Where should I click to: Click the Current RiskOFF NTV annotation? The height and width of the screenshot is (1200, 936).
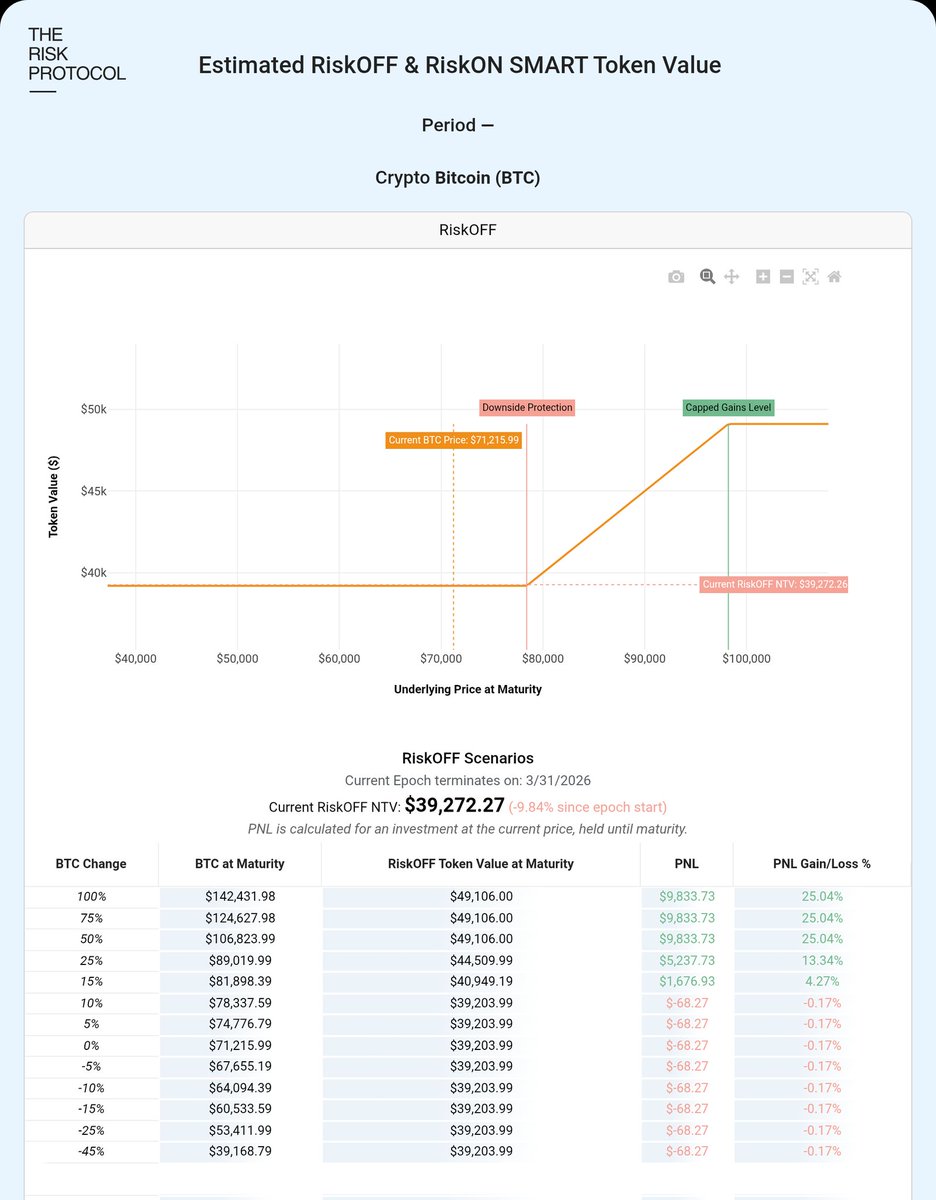(774, 585)
